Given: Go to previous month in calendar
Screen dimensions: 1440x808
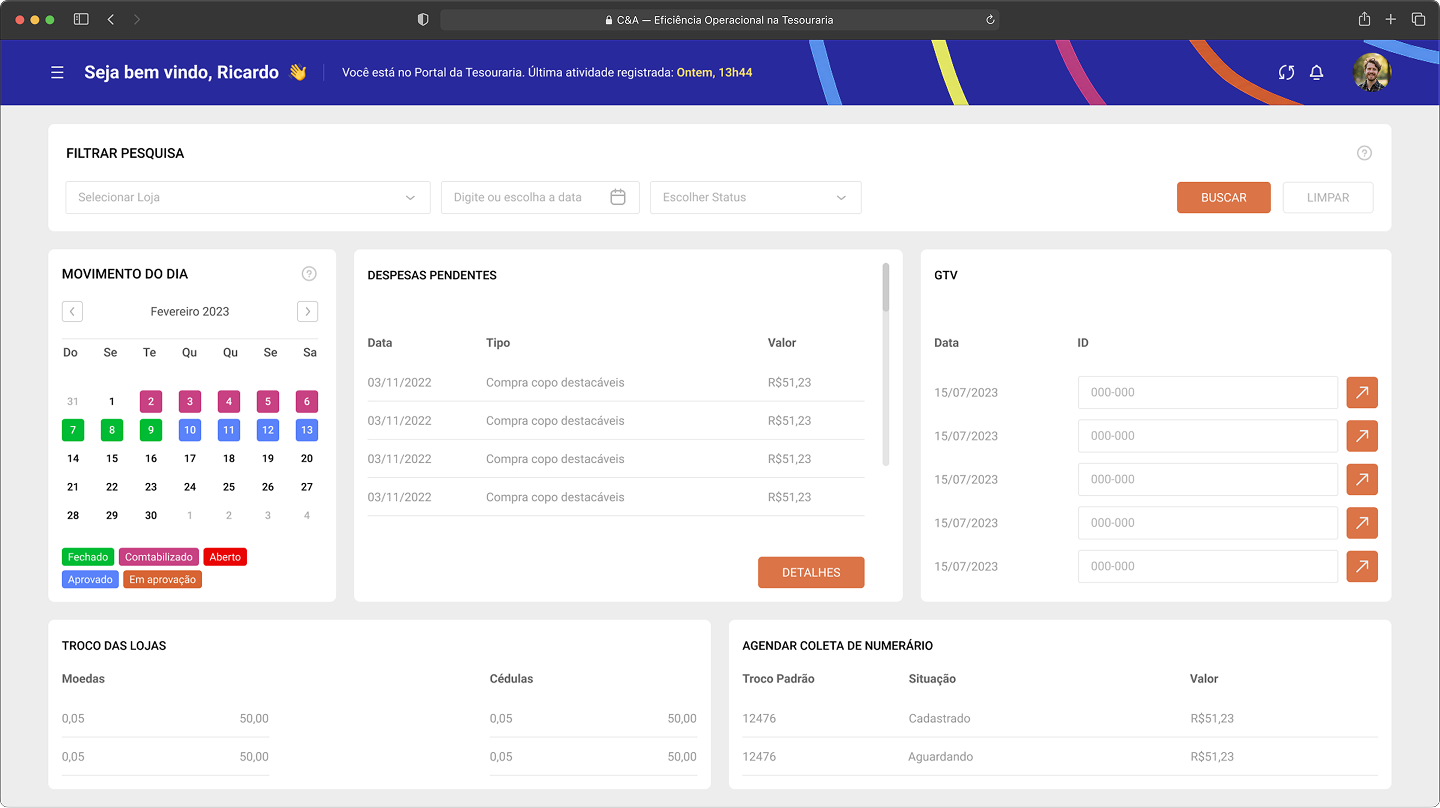Looking at the screenshot, I should point(72,311).
